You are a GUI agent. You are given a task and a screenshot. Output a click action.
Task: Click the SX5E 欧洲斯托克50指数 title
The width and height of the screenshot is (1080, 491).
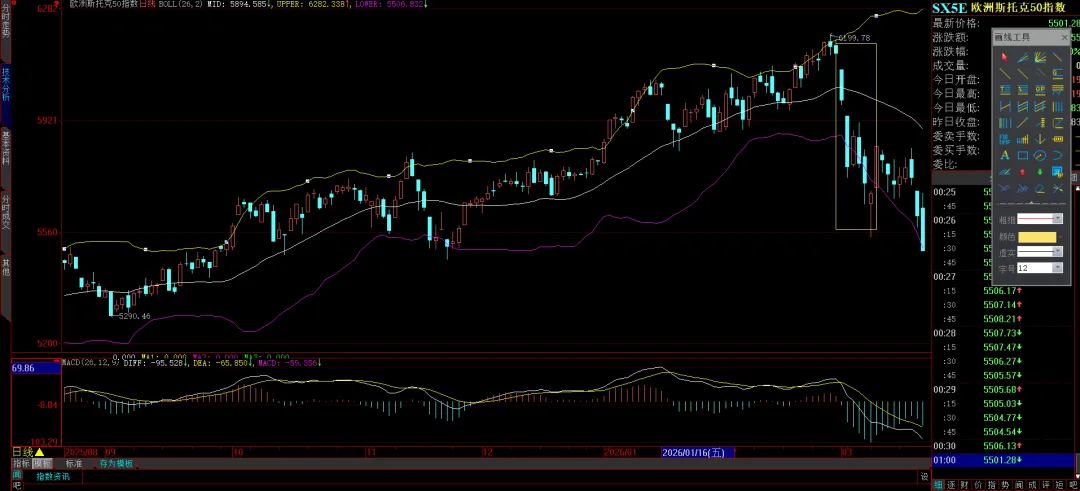pos(997,8)
